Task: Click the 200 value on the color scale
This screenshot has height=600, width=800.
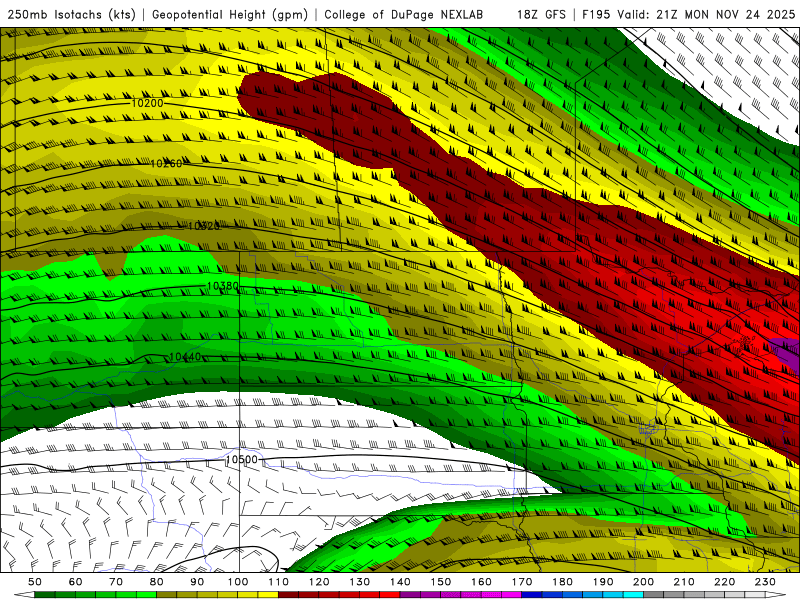Action: click(643, 582)
